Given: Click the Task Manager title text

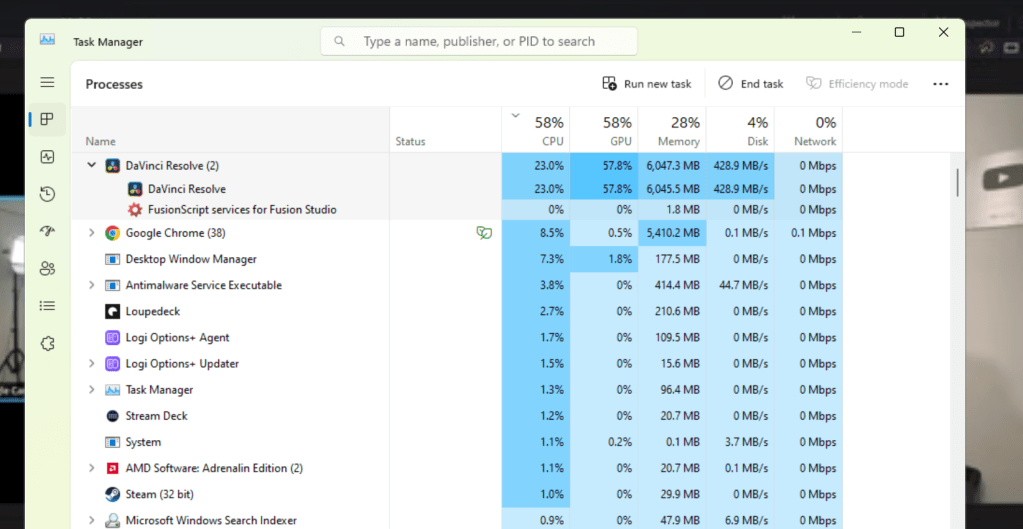Looking at the screenshot, I should pos(108,42).
